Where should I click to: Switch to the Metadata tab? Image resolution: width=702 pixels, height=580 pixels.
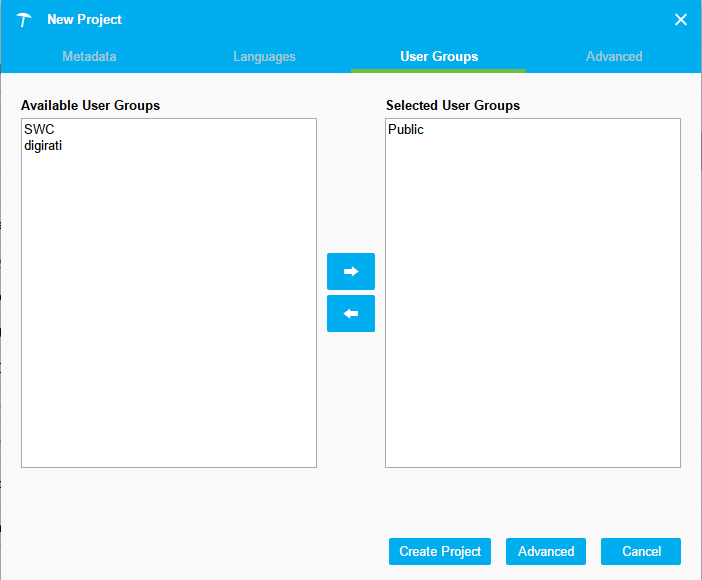89,56
